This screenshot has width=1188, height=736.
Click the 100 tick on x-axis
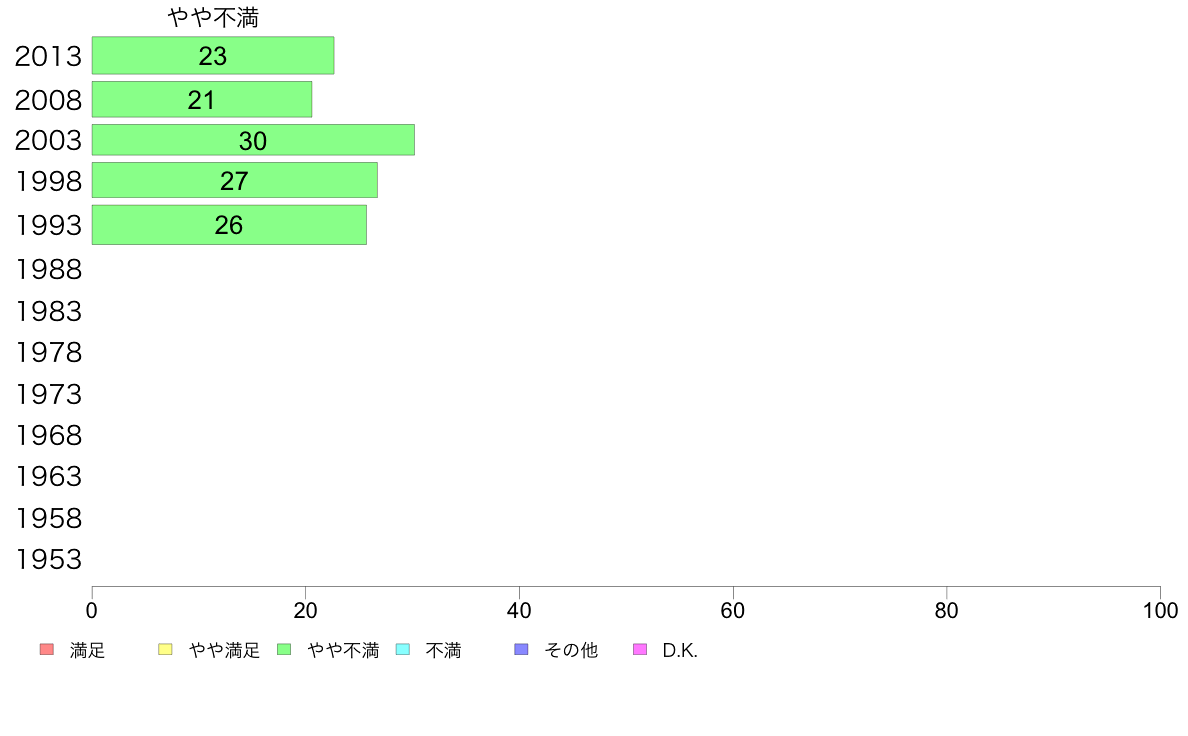click(1160, 610)
